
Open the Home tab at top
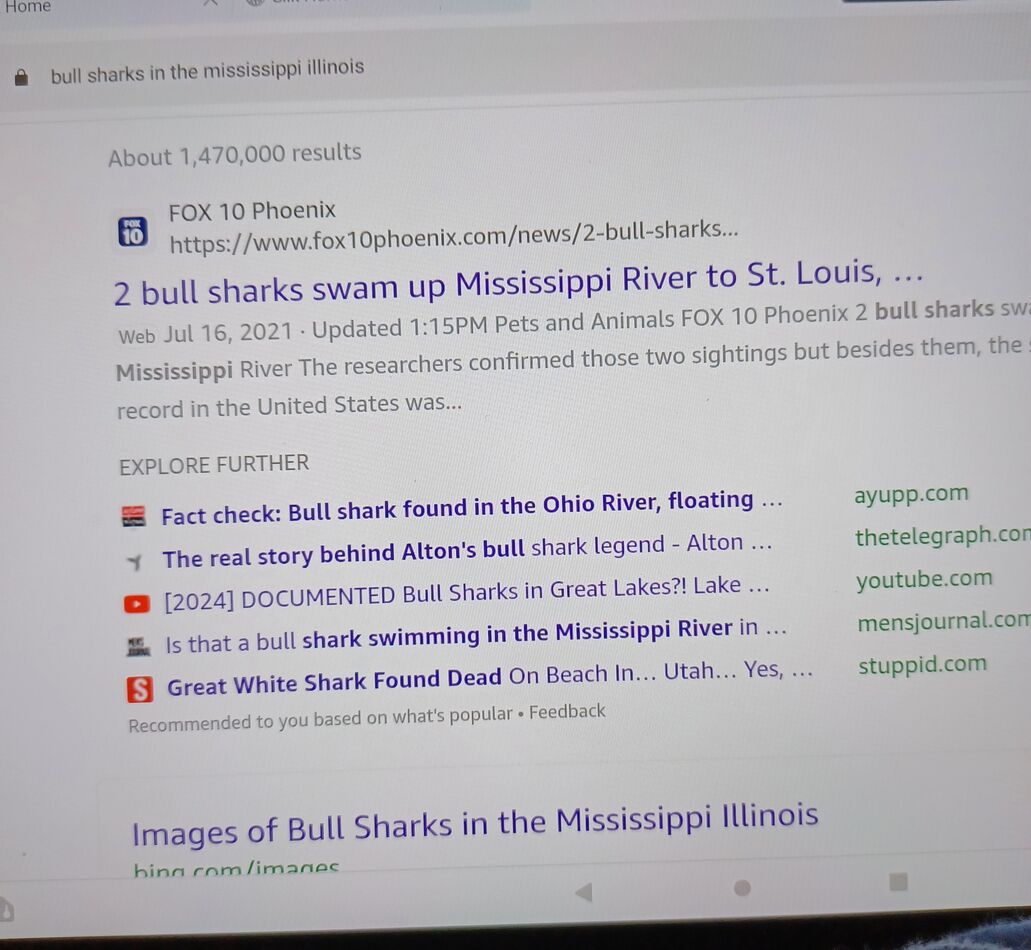[x=27, y=7]
